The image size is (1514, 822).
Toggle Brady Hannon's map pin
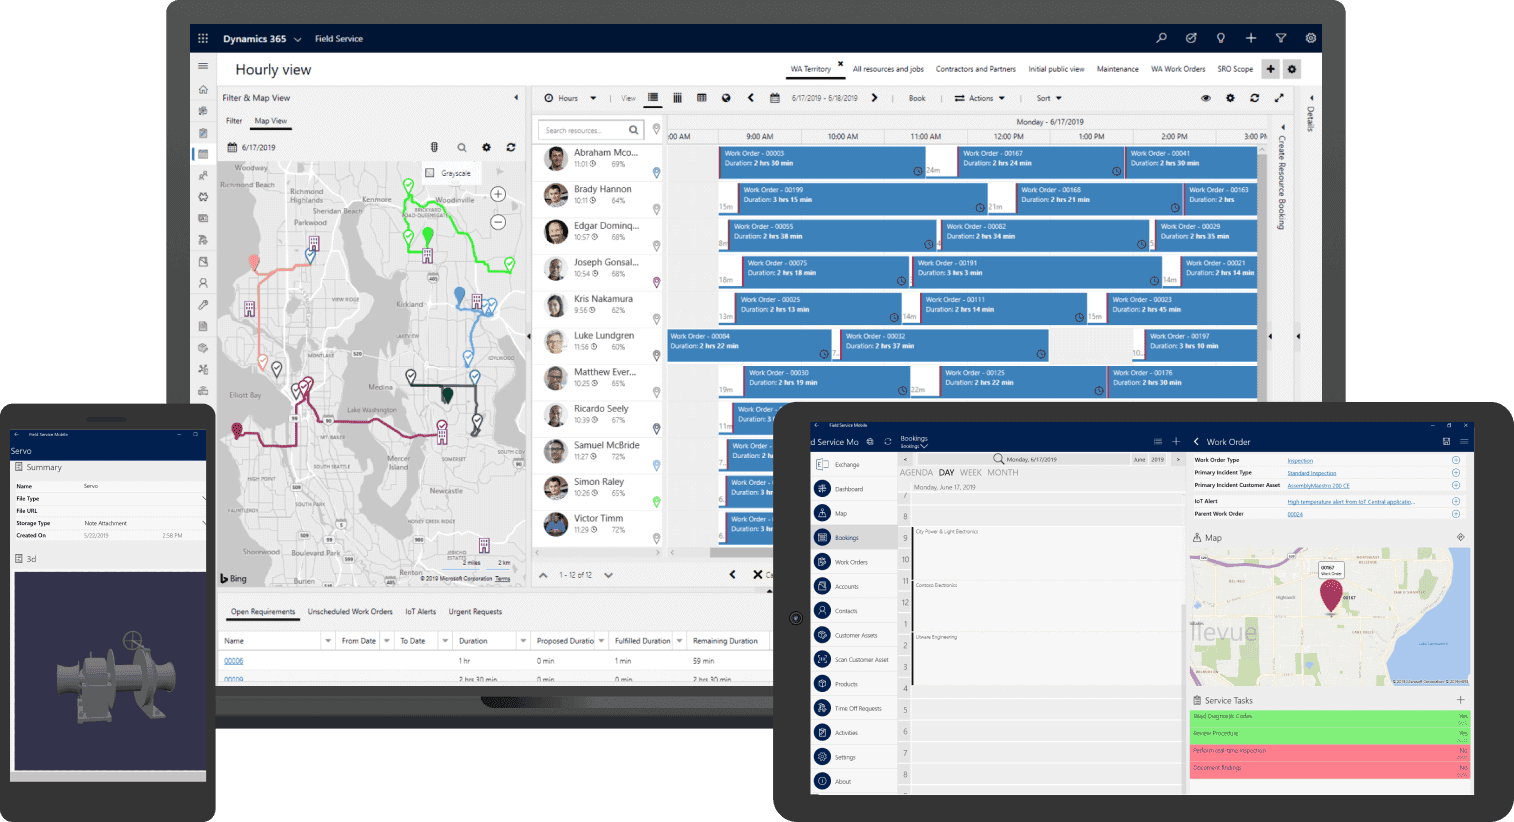(x=656, y=209)
